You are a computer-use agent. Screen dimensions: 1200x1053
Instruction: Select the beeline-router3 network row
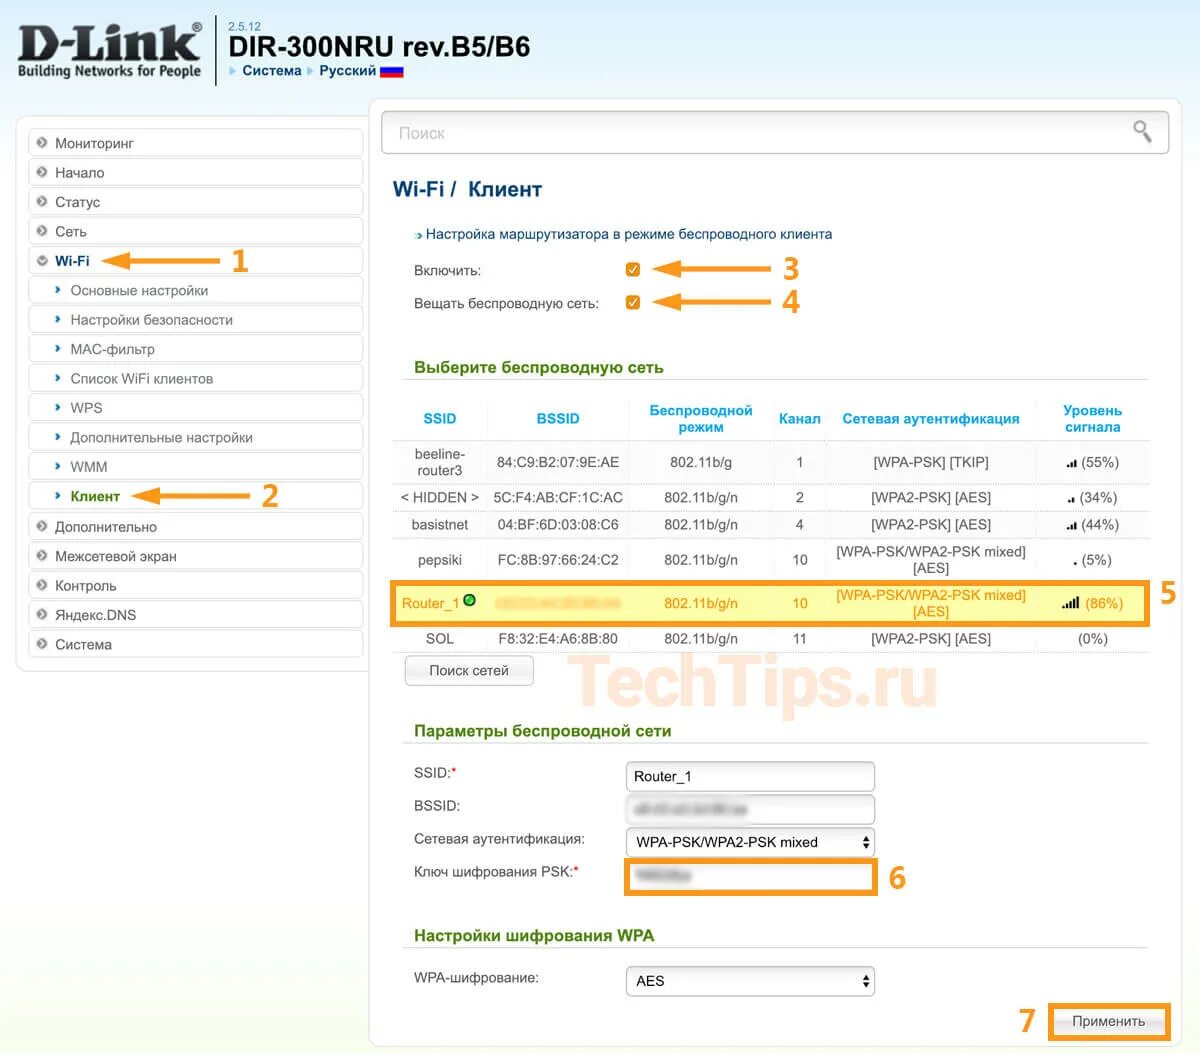click(771, 462)
